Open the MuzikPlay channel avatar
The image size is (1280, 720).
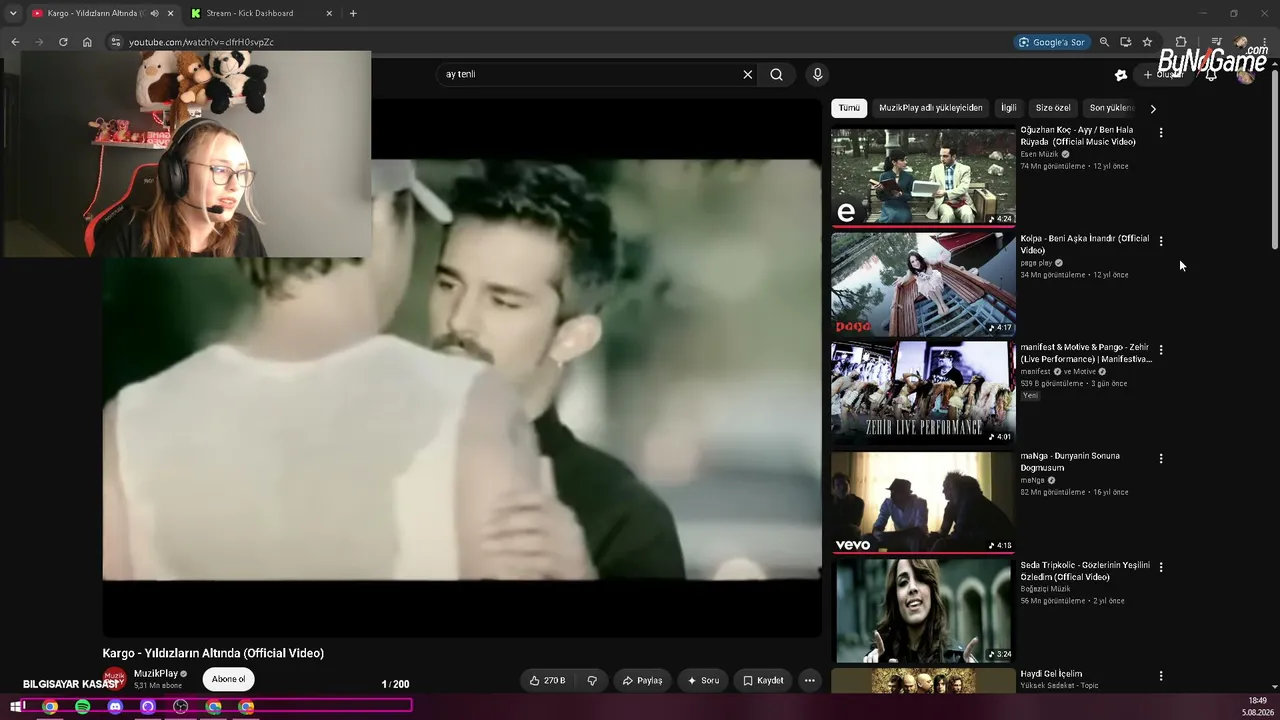click(x=115, y=679)
